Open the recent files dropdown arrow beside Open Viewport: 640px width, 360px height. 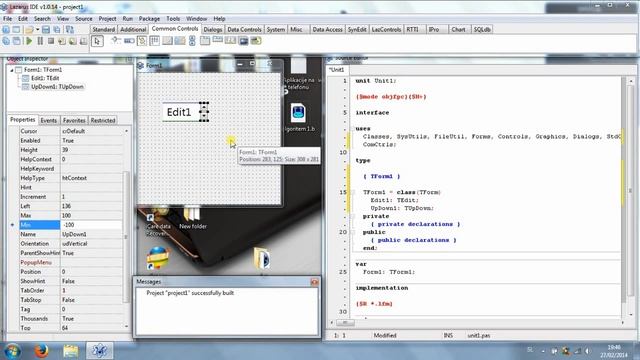pyautogui.click(x=37, y=29)
